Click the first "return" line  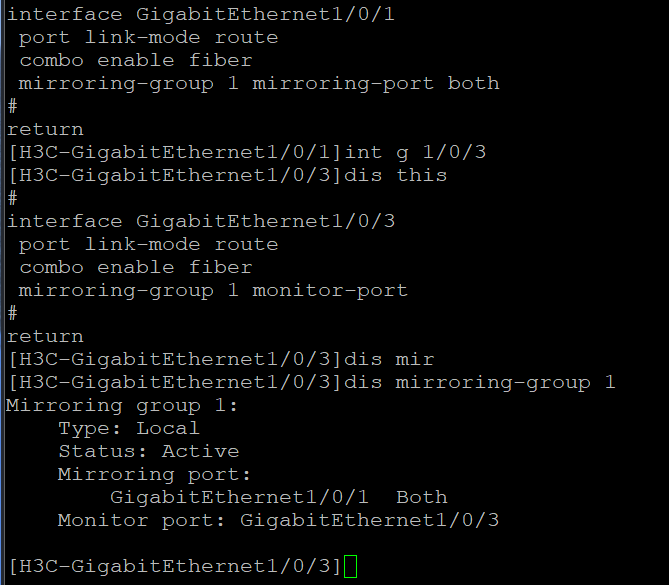click(x=45, y=129)
